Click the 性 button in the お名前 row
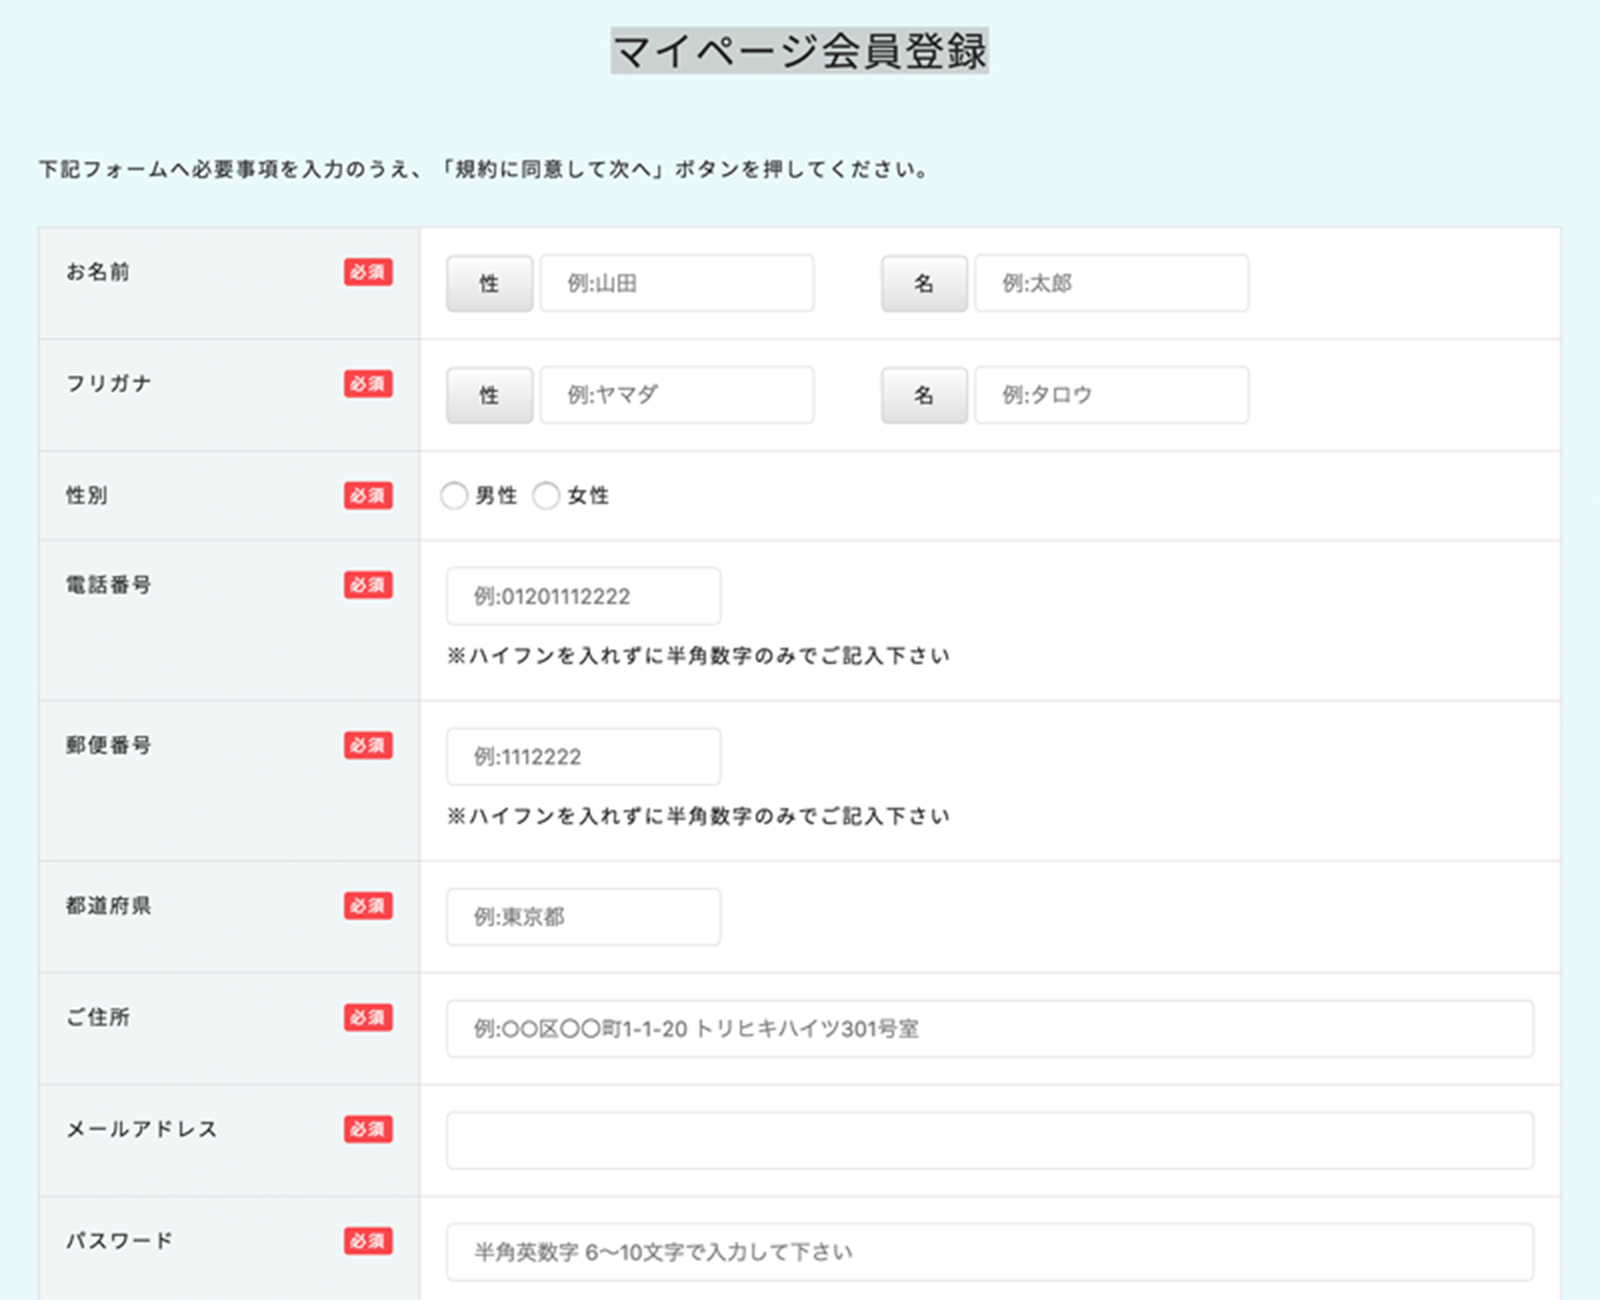Viewport: 1600px width, 1300px height. tap(489, 283)
